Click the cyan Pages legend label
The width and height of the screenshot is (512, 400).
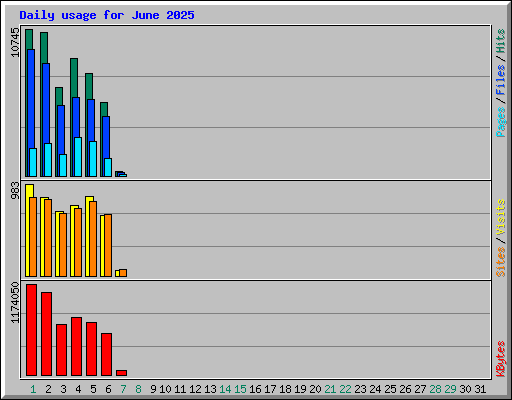(500, 122)
